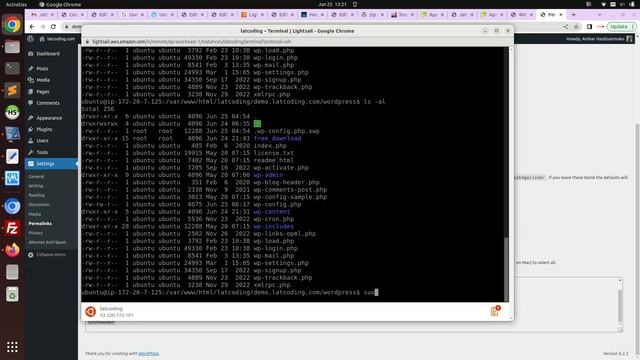Open the Tools menu
Image resolution: width=640 pixels, height=360 pixels.
42,152
